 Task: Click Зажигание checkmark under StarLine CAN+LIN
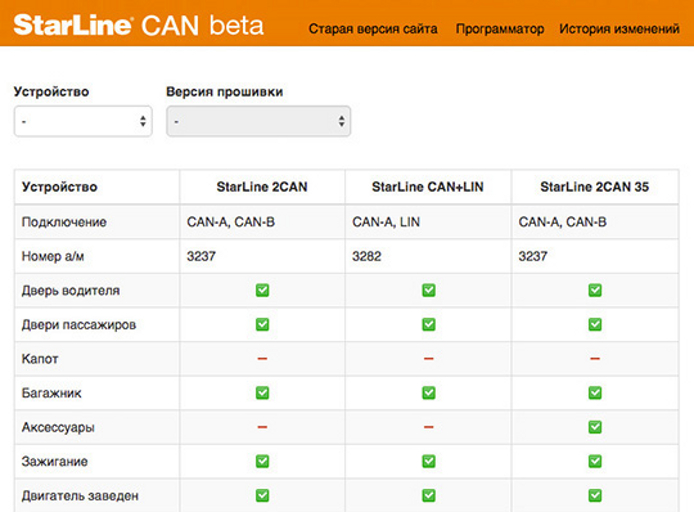coord(428,462)
